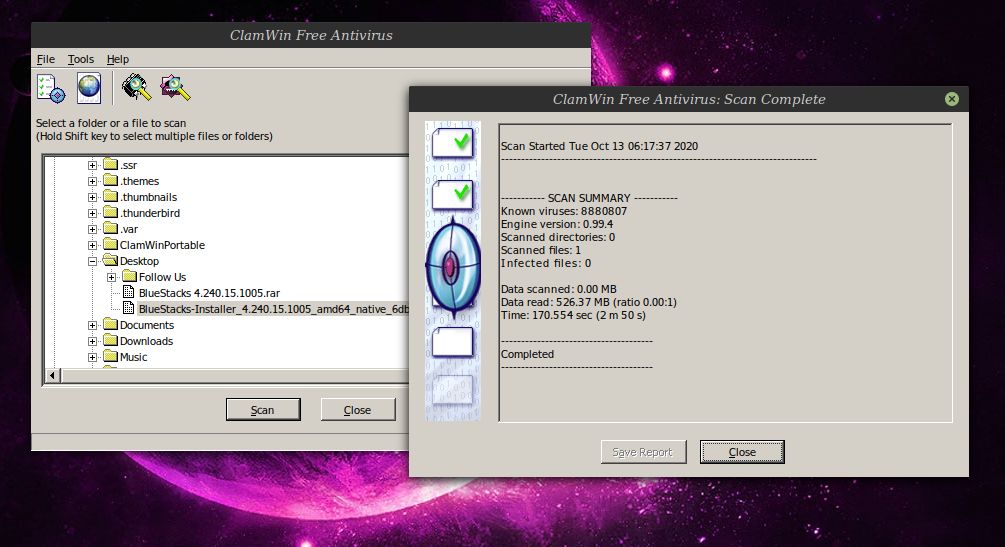Click the left arrow of the horizontal tree scrollbar

point(53,376)
